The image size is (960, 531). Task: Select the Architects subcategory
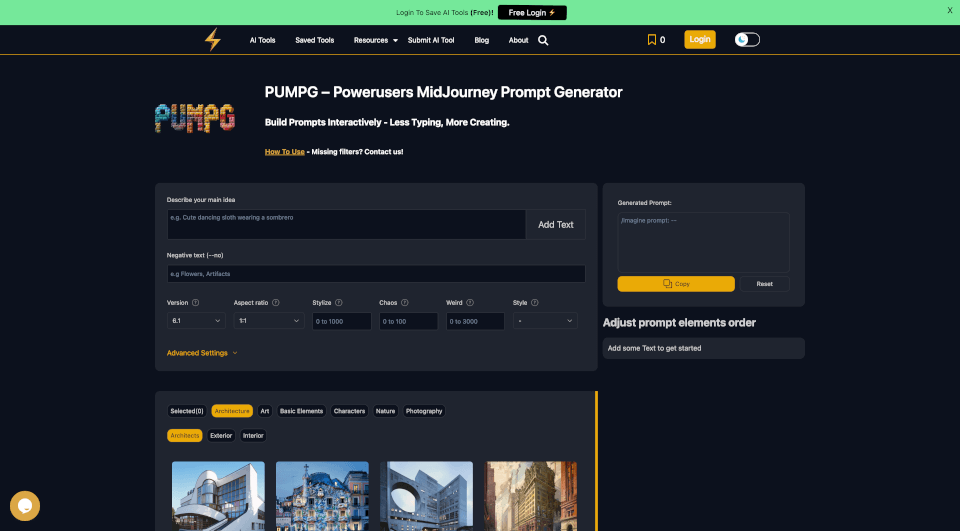[185, 435]
